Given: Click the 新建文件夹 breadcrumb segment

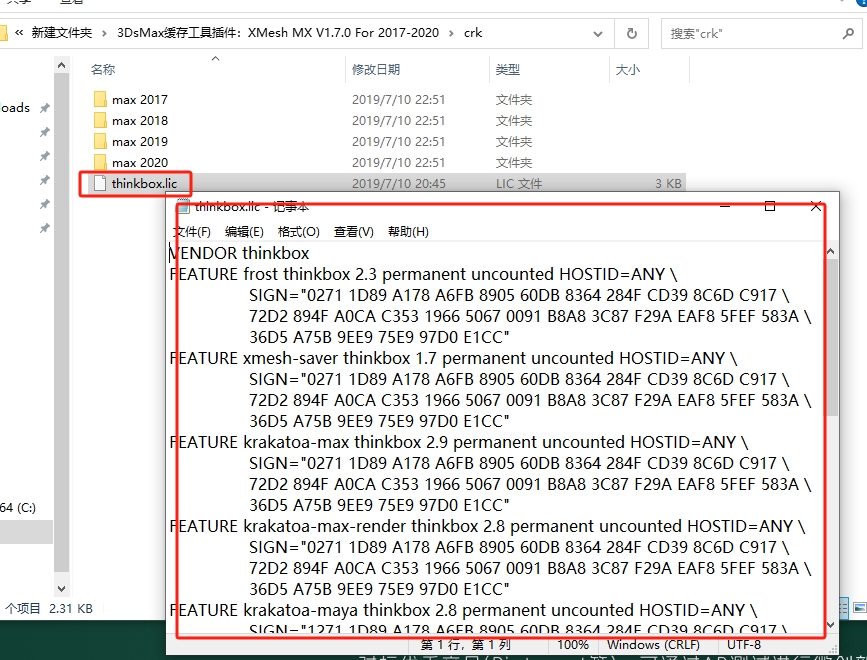Looking at the screenshot, I should pyautogui.click(x=61, y=33).
